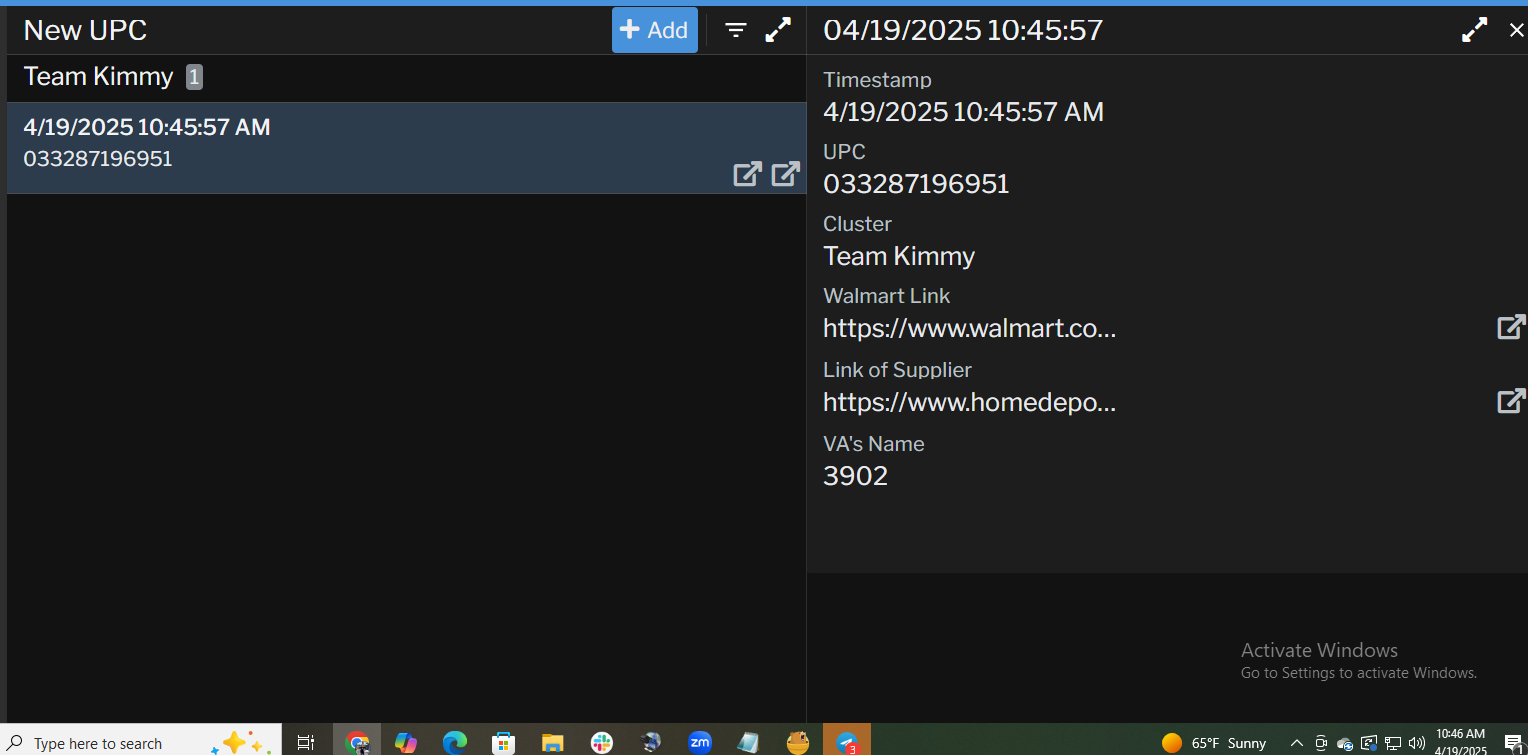Screen dimensions: 1528x755
Task: Open supplier link from the list row
Action: coord(786,174)
